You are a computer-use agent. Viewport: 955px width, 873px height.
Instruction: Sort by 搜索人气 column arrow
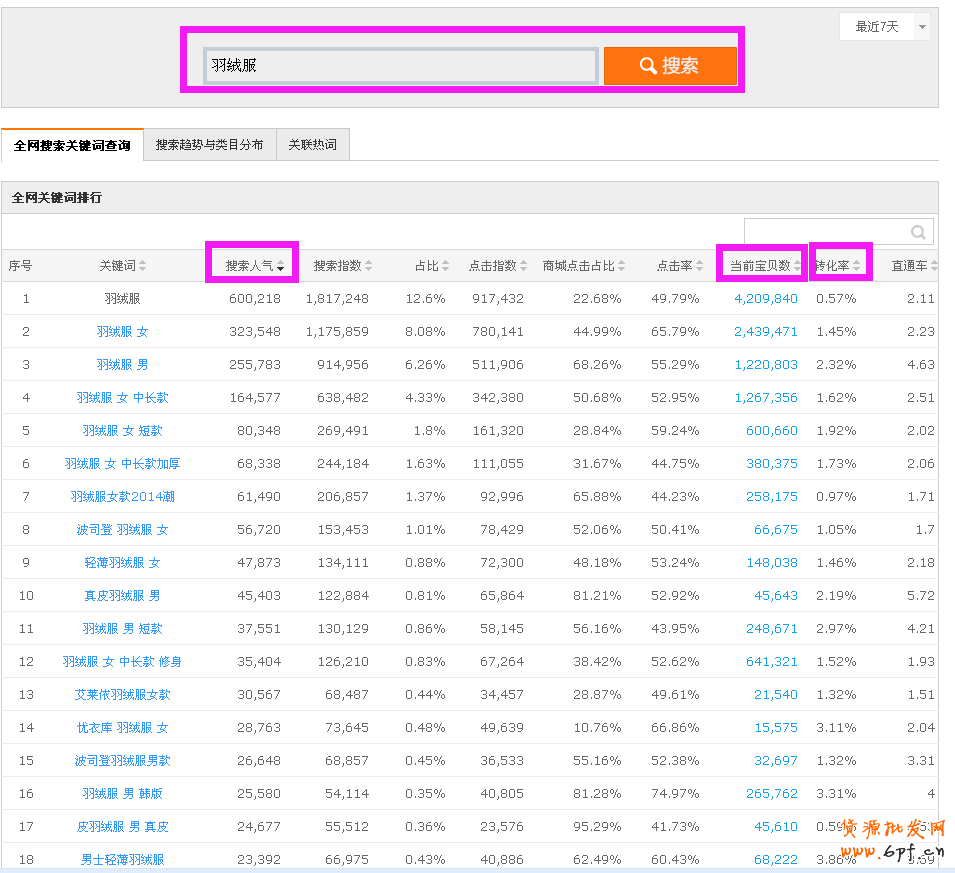281,266
